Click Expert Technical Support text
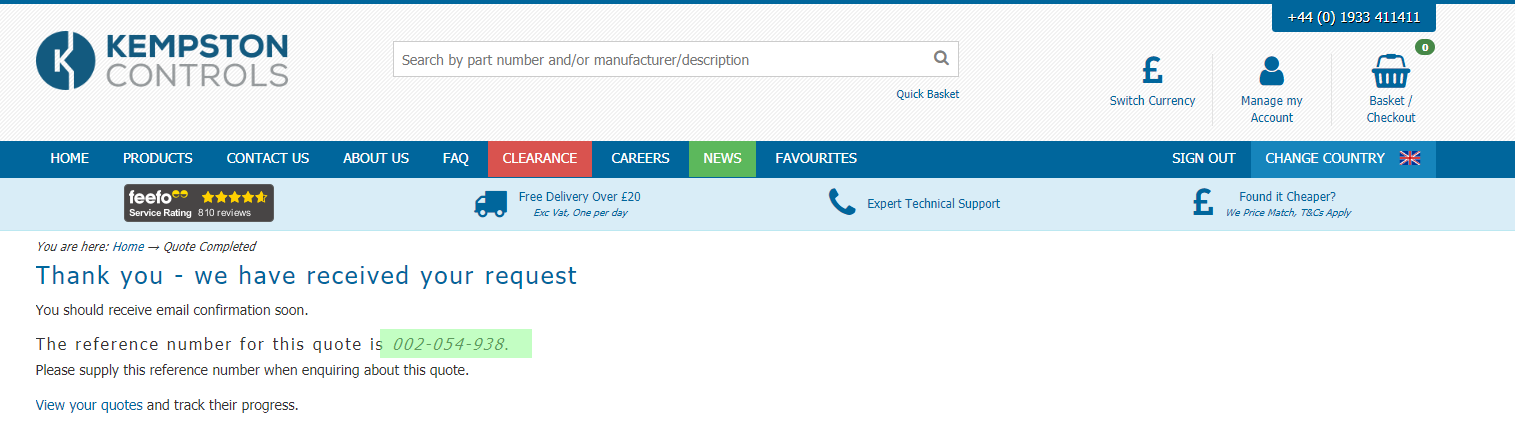The width and height of the screenshot is (1515, 448). click(933, 204)
